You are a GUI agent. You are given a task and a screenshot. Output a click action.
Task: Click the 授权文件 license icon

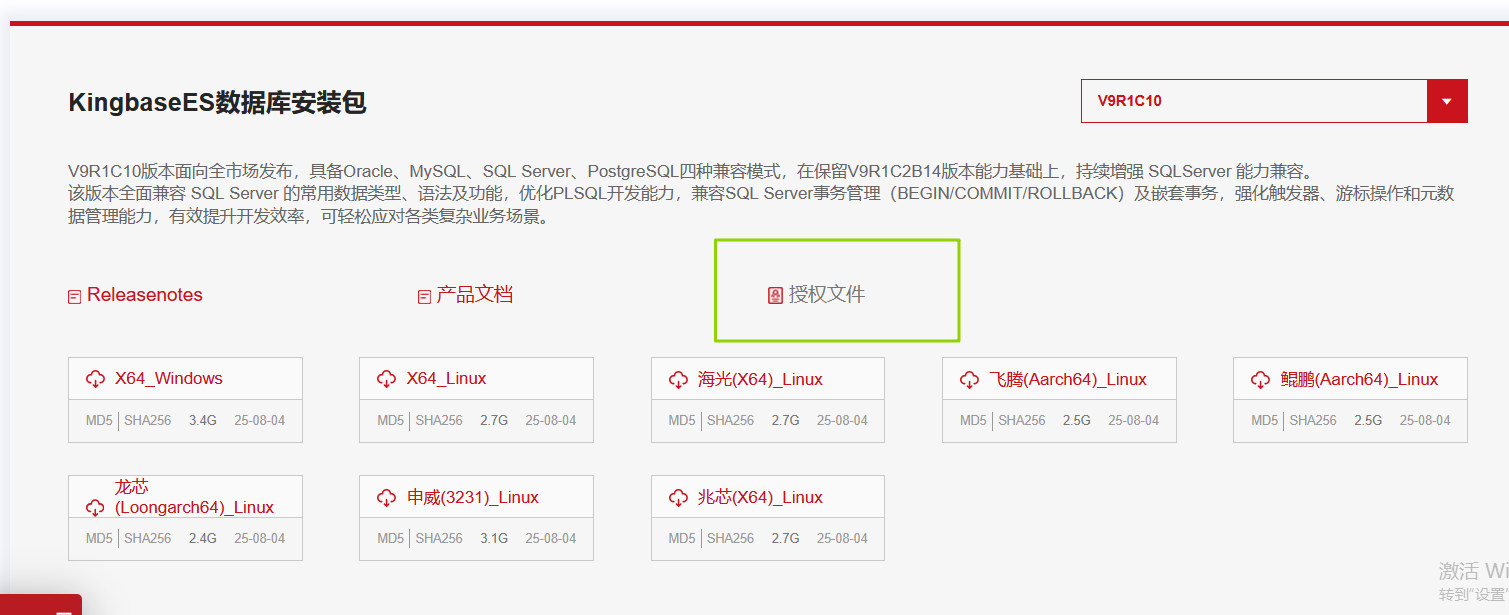point(775,296)
